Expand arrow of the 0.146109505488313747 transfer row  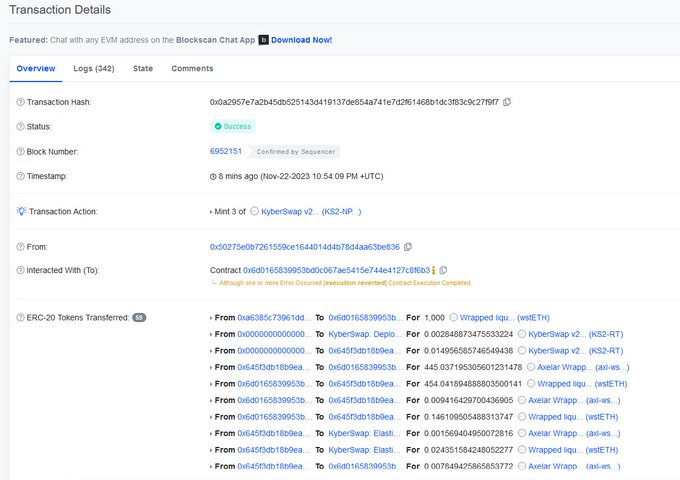click(211, 417)
